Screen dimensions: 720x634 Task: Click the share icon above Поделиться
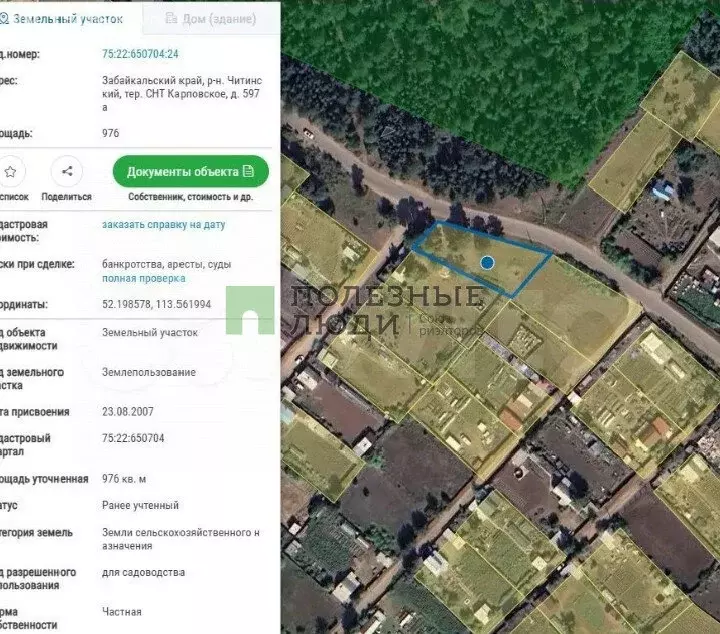[67, 172]
